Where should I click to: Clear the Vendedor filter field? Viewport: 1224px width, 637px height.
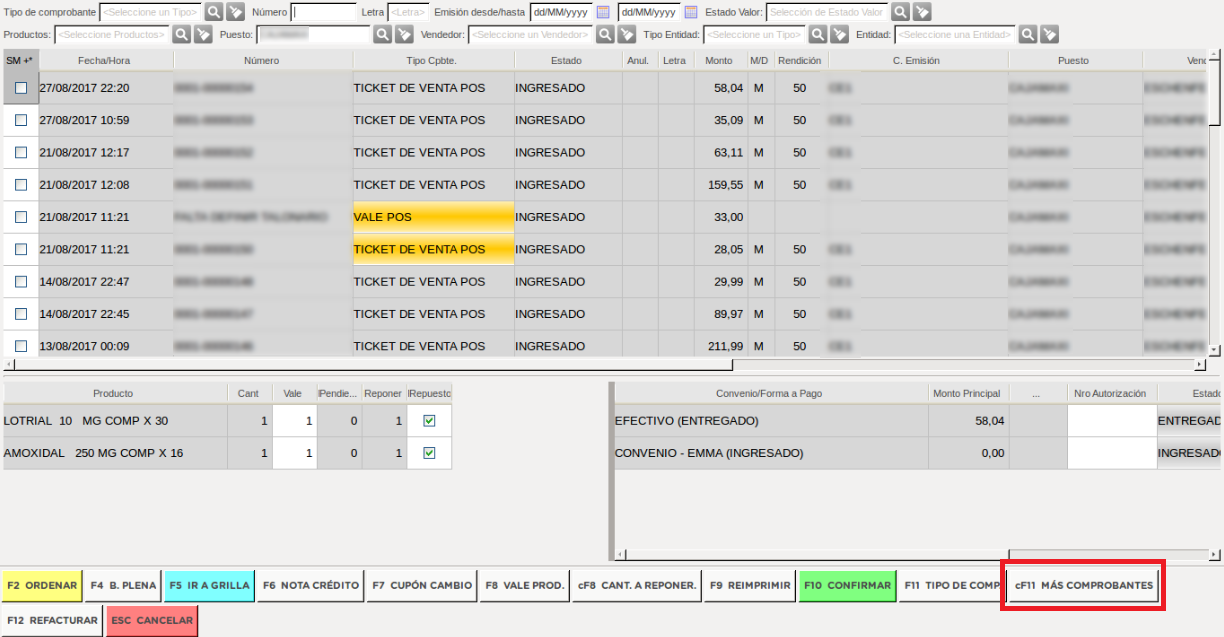[x=627, y=35]
